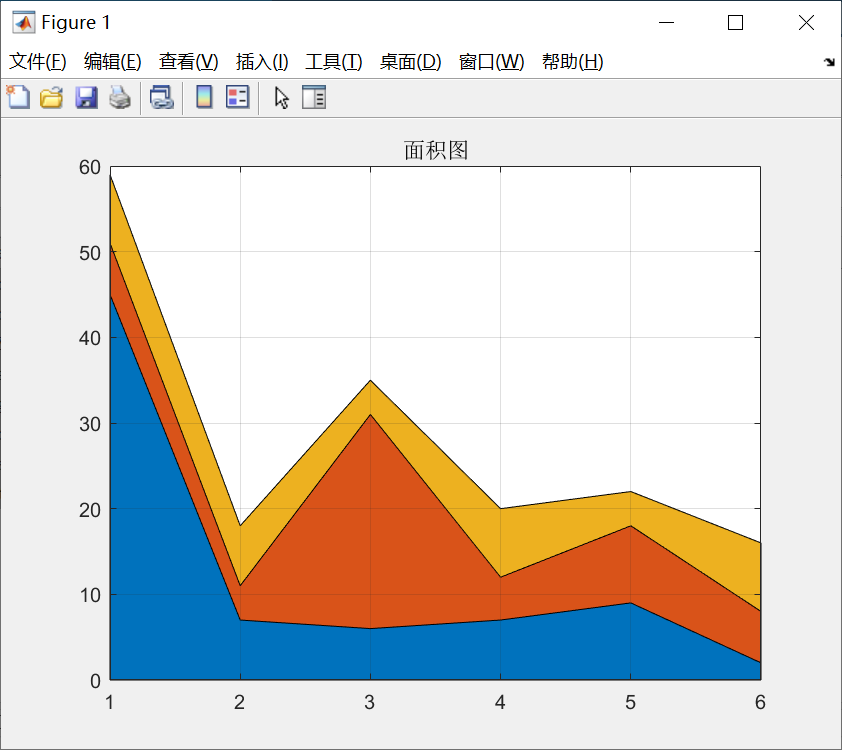This screenshot has width=842, height=750.
Task: Open the 插入 menu
Action: point(260,61)
